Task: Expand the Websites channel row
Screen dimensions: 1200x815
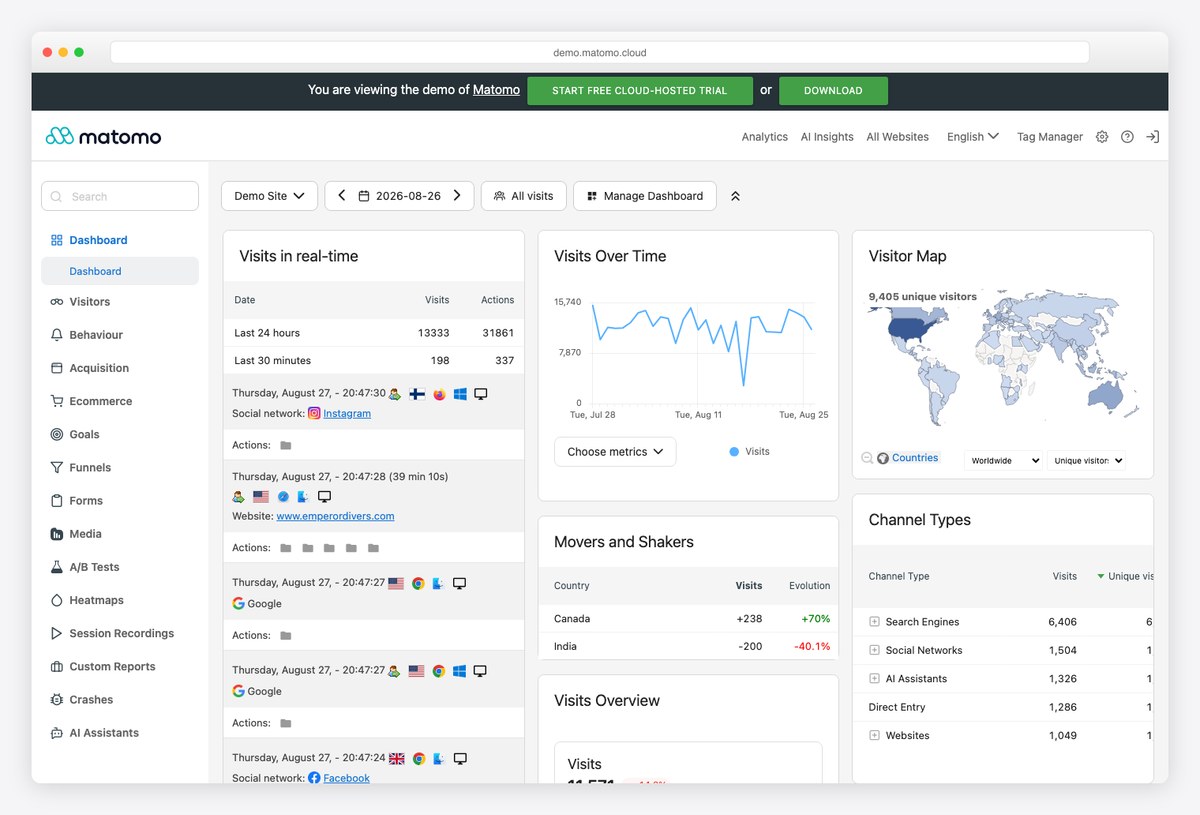Action: coord(874,736)
